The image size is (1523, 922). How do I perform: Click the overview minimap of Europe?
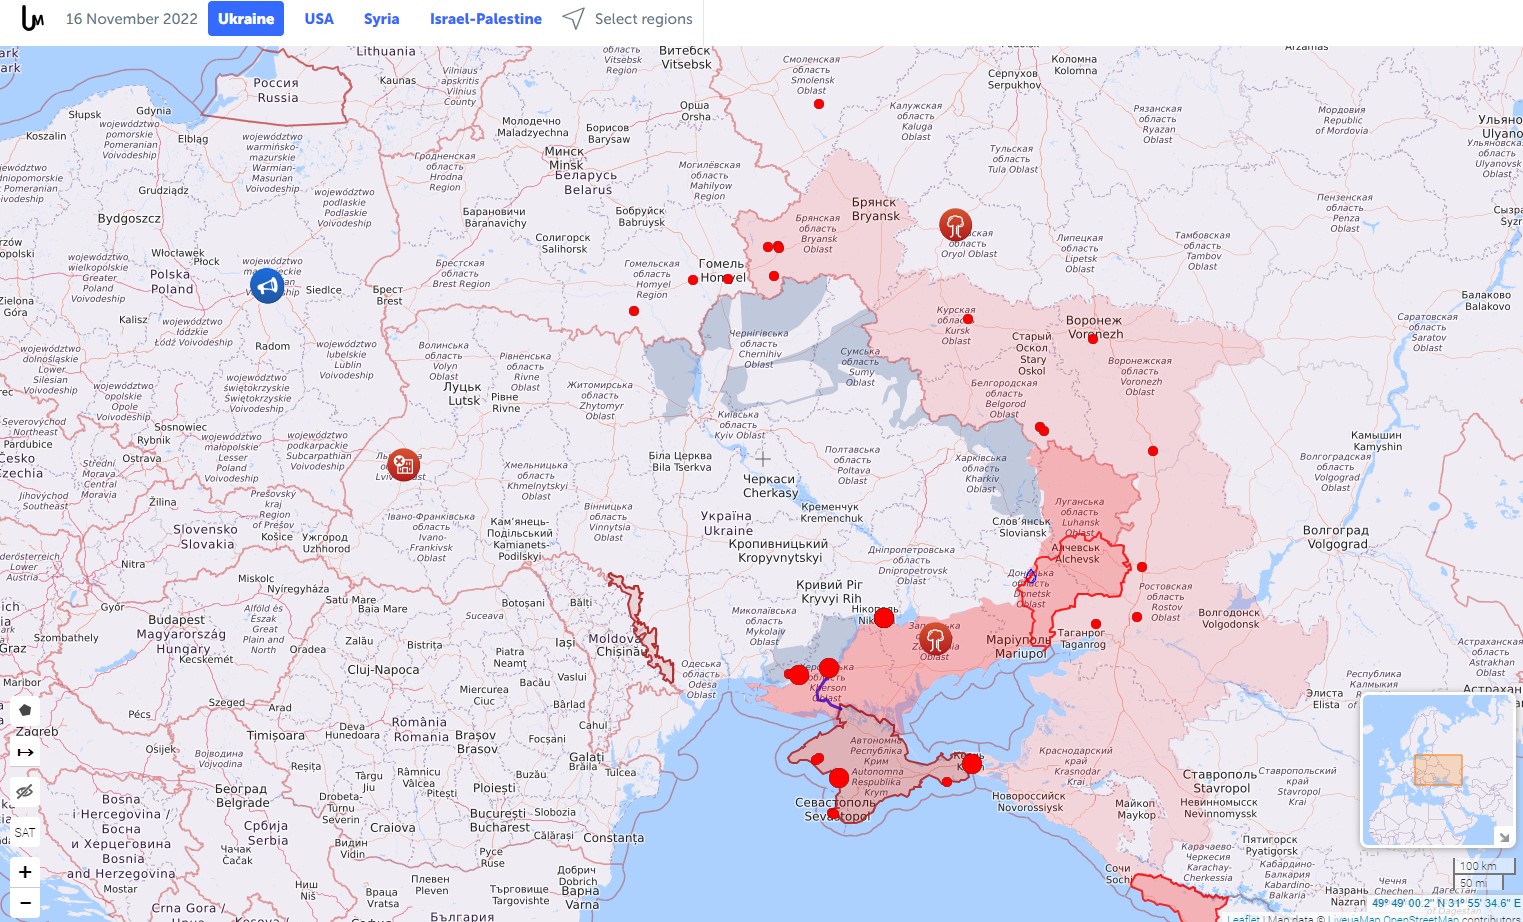(1438, 770)
